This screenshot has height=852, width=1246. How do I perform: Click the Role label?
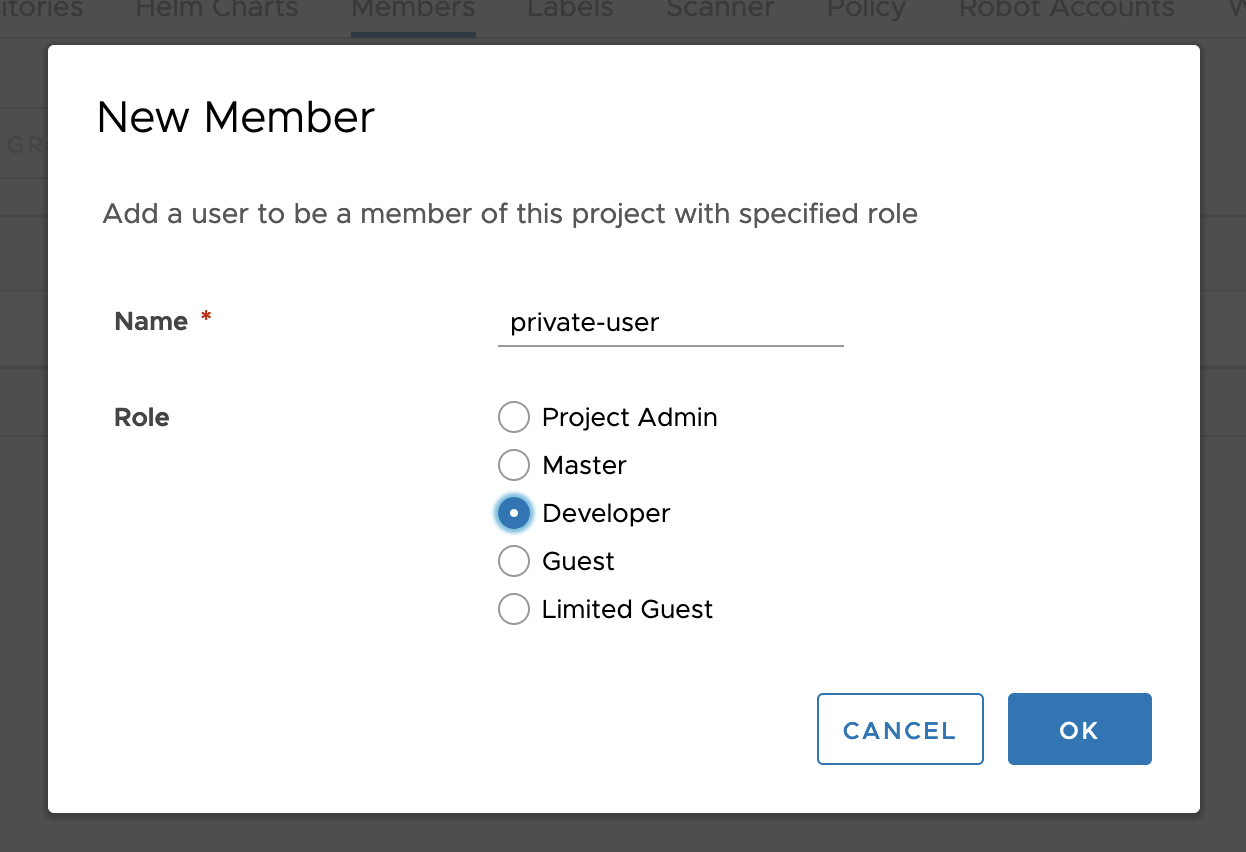click(141, 417)
